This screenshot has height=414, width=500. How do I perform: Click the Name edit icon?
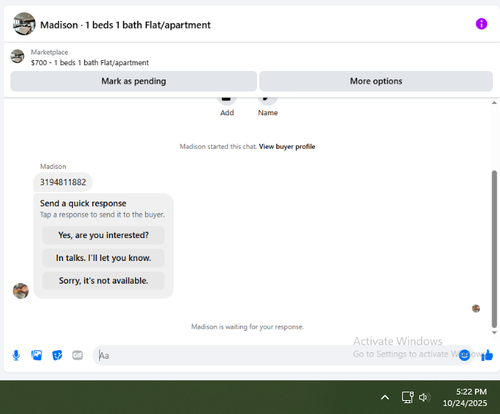pos(267,100)
